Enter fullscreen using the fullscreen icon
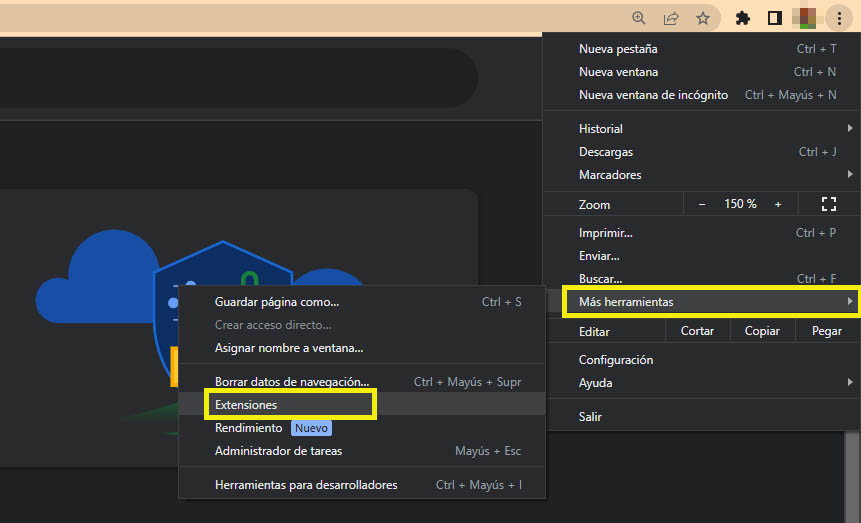The image size is (861, 523). pos(828,204)
